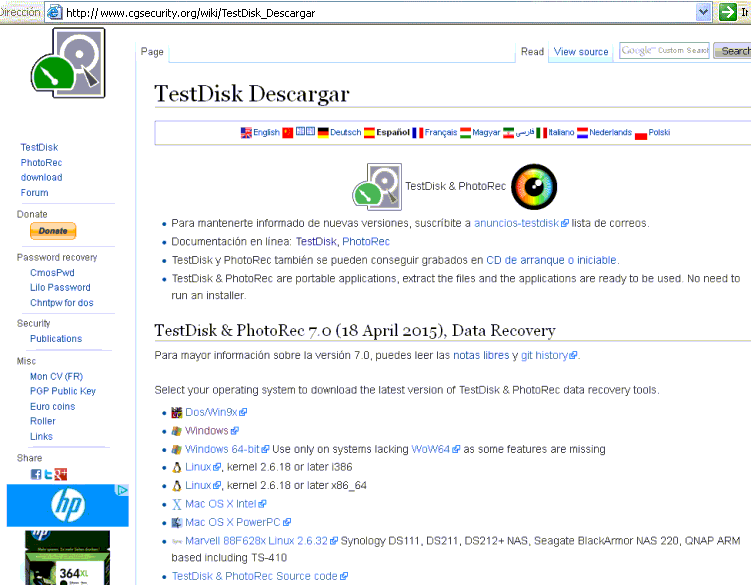Viewport: 751px width, 585px height.
Task: Click the Chinese flag language icon
Action: 287,133
